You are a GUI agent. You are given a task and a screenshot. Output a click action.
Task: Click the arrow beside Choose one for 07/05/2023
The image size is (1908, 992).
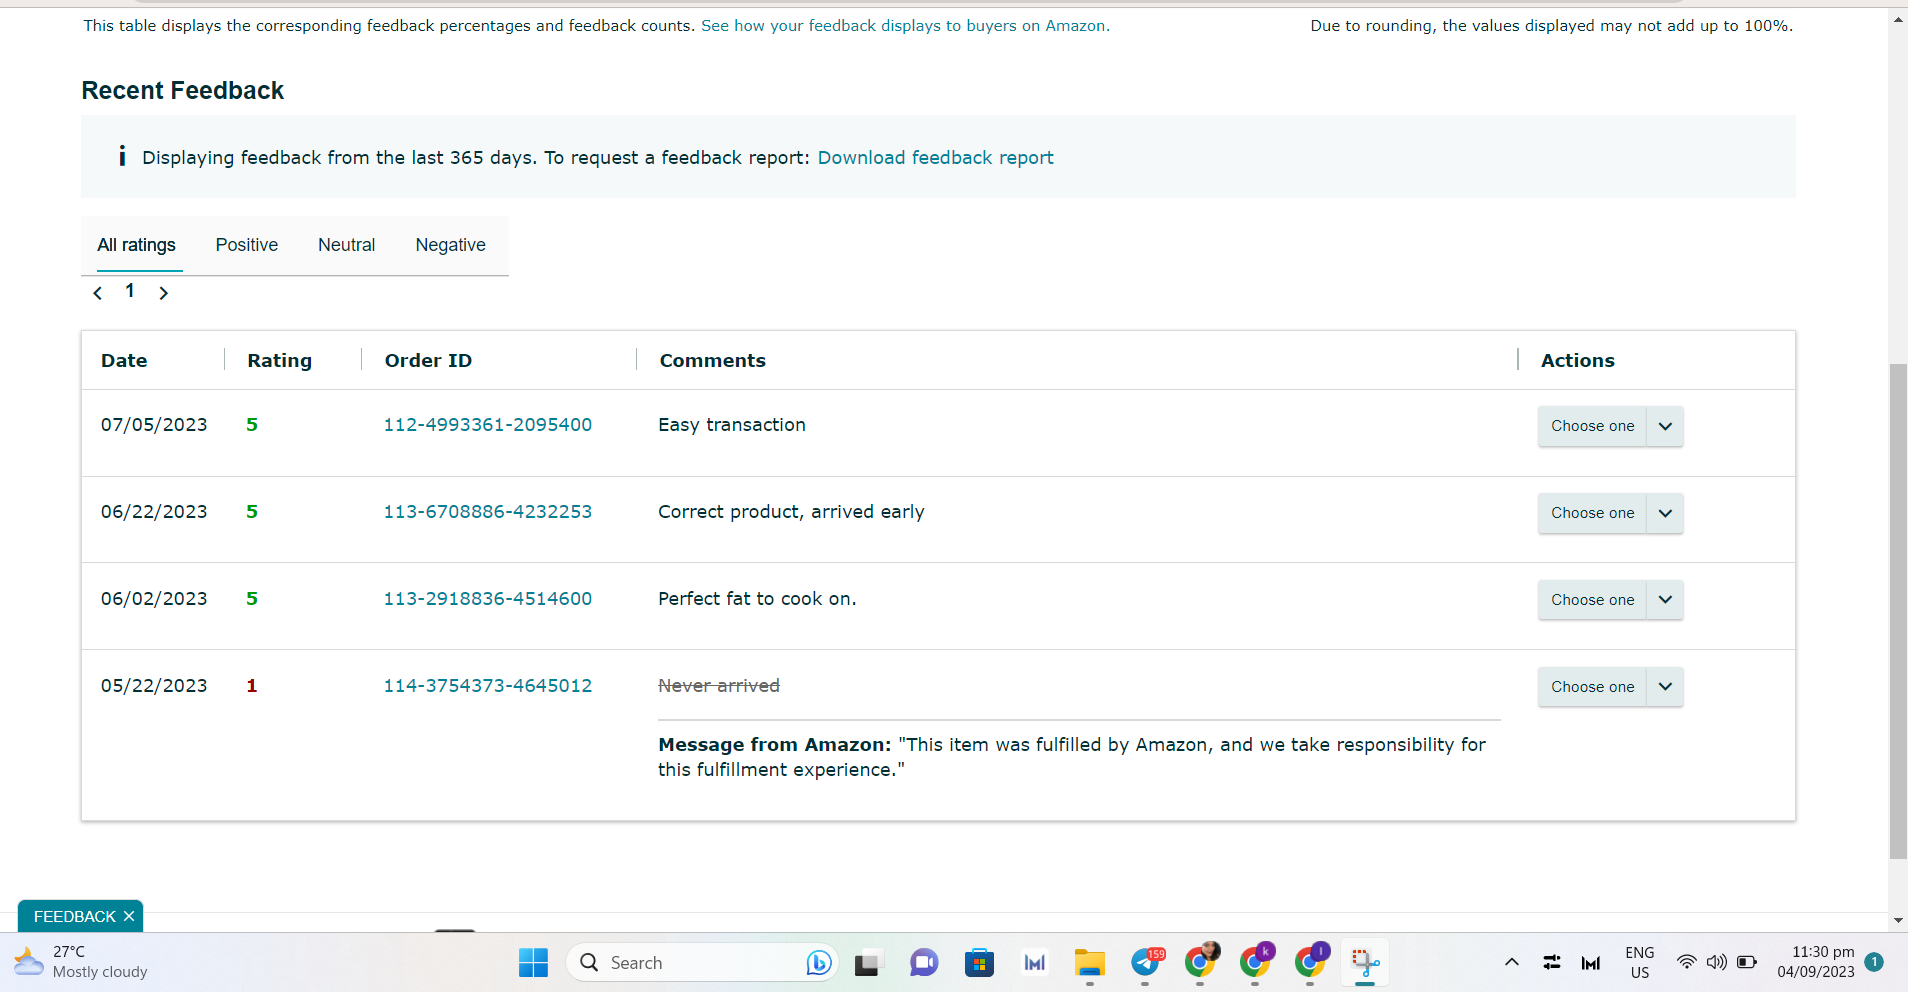coord(1665,426)
